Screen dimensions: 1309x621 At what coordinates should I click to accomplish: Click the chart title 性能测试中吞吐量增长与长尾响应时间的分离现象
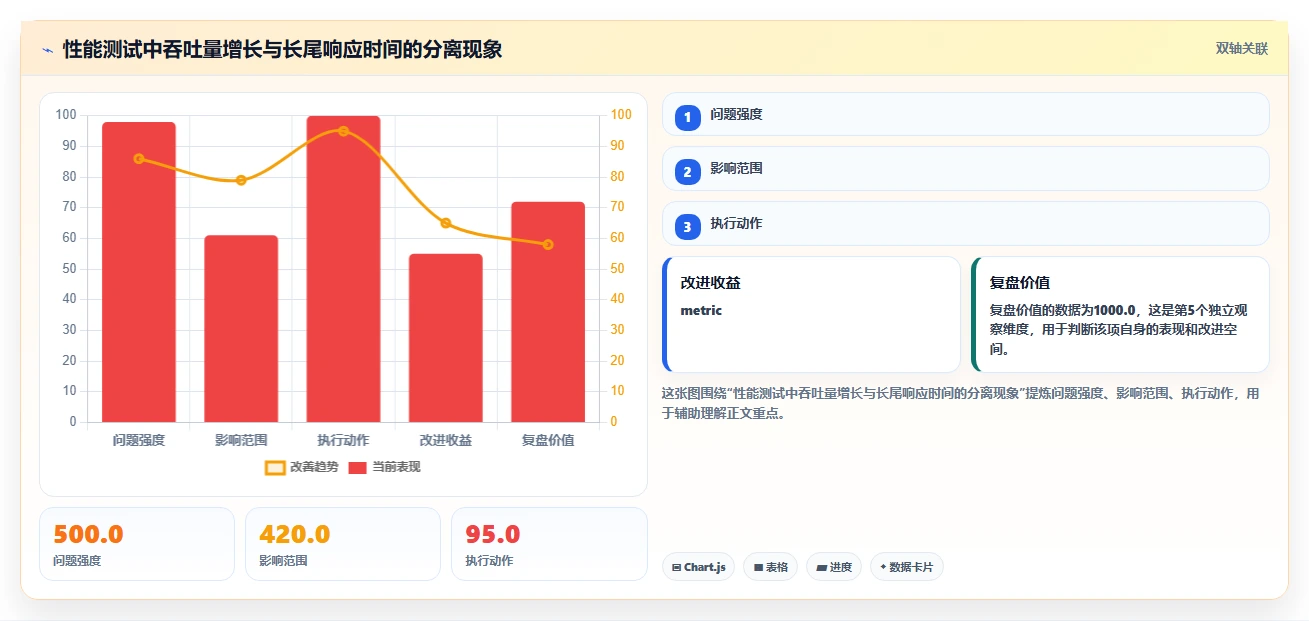282,49
